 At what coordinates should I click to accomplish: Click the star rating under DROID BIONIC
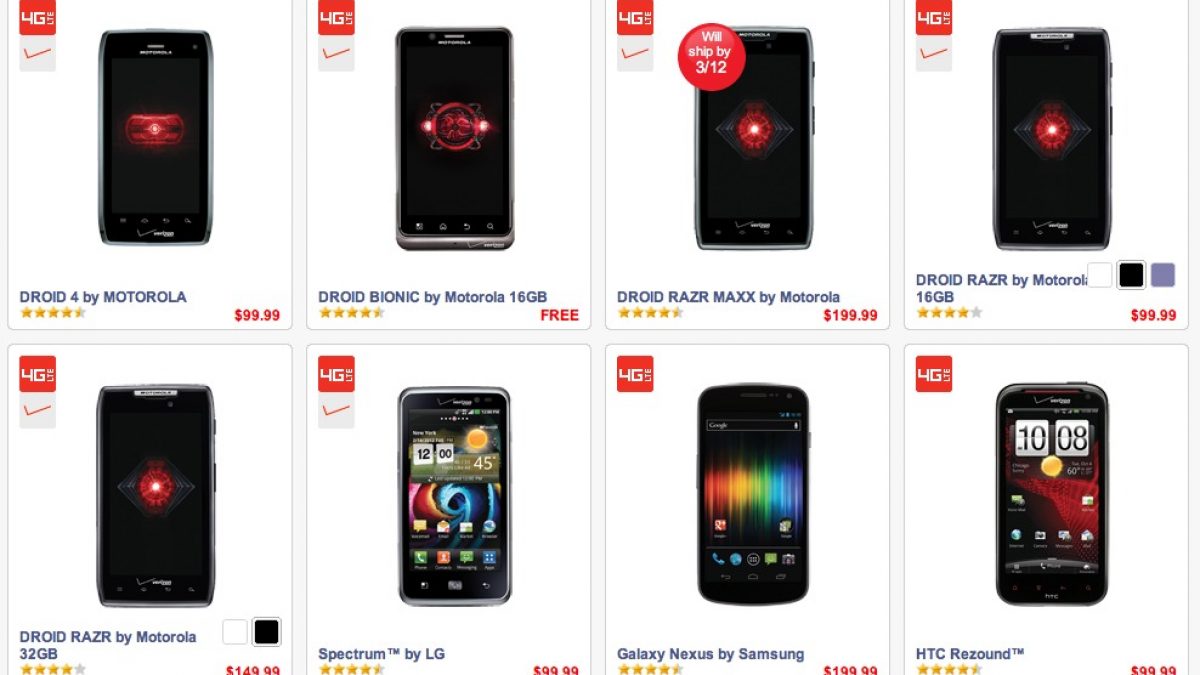click(352, 313)
